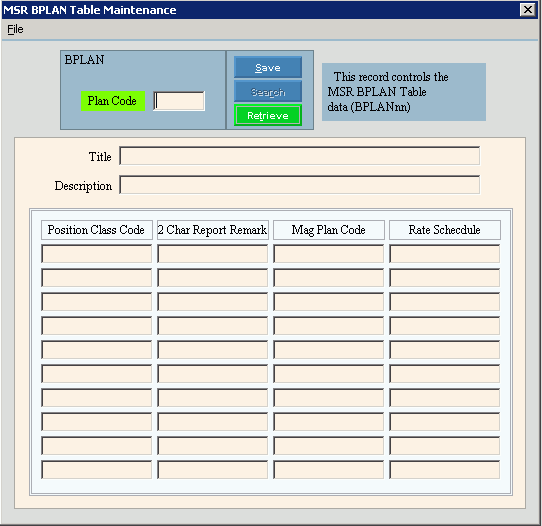Select second row Mag Plan Code cell
Screen dimensions: 542x526
(x=329, y=278)
